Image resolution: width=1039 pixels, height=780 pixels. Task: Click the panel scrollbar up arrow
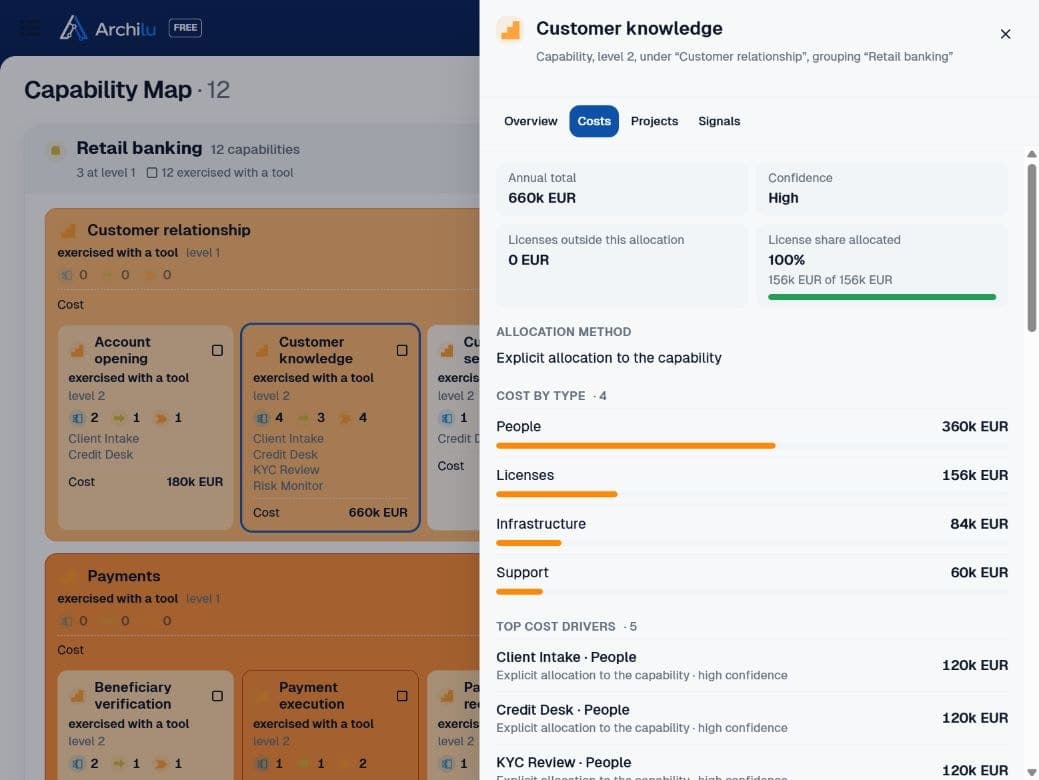(x=1032, y=154)
